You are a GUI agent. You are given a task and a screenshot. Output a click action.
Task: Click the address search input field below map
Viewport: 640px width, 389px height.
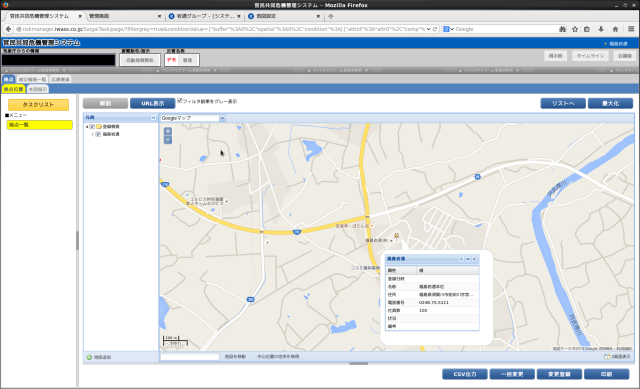(x=190, y=357)
